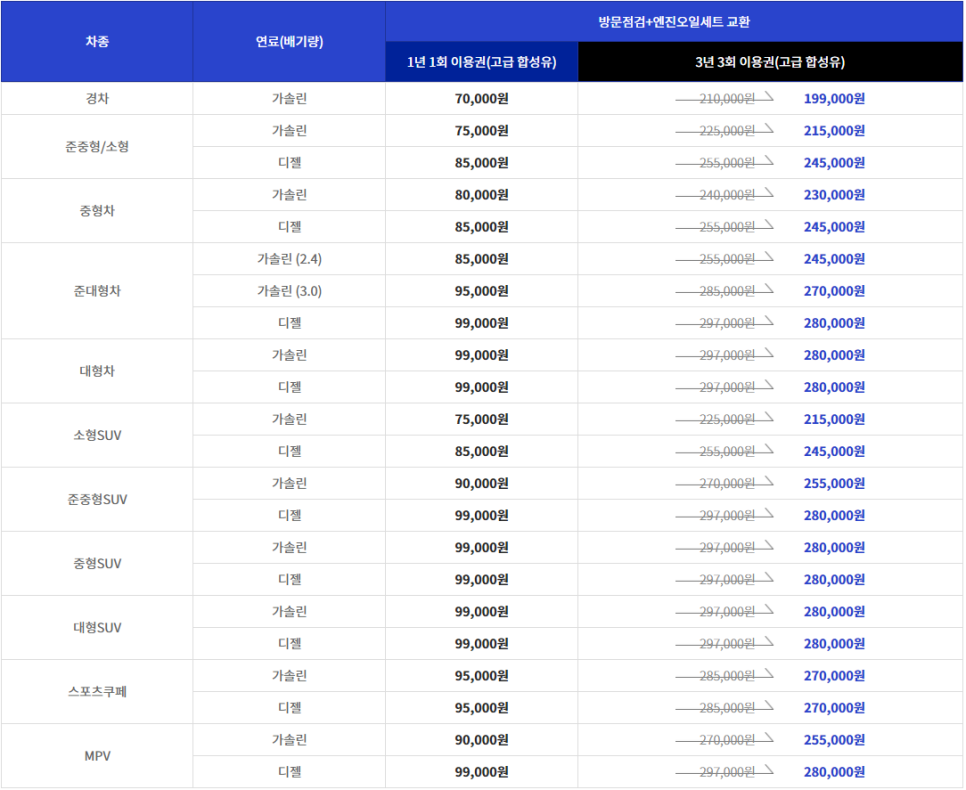Select the 중형SUV vehicle type cell
The height and width of the screenshot is (790, 966).
point(97,563)
